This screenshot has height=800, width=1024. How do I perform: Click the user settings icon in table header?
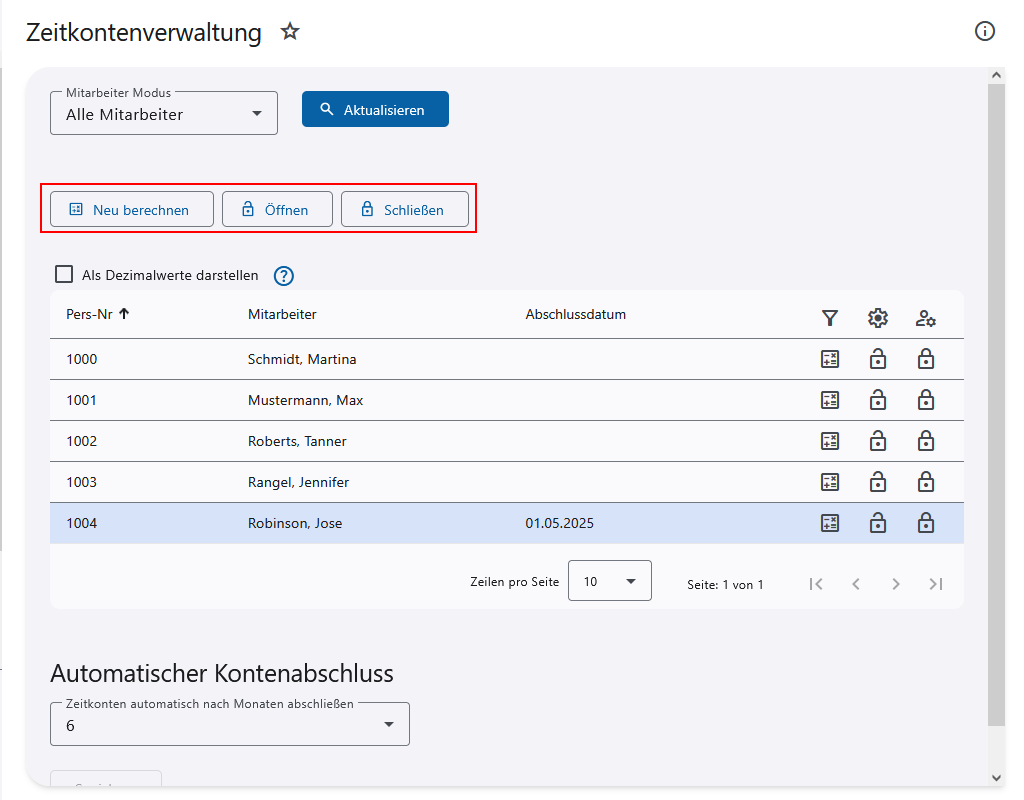coord(926,318)
